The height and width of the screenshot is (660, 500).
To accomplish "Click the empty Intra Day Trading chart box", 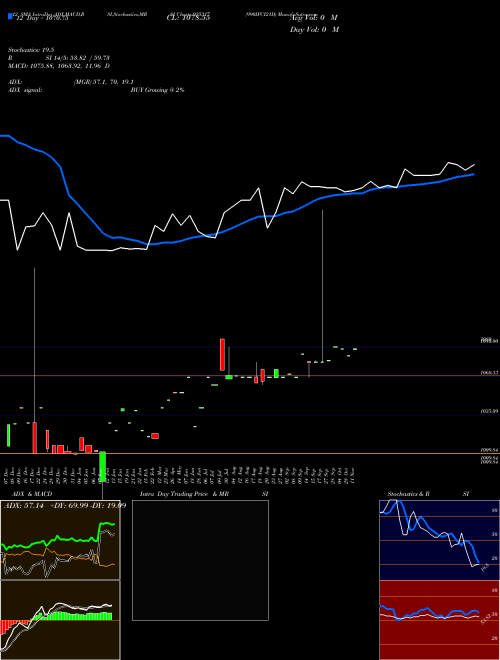I will (200, 560).
